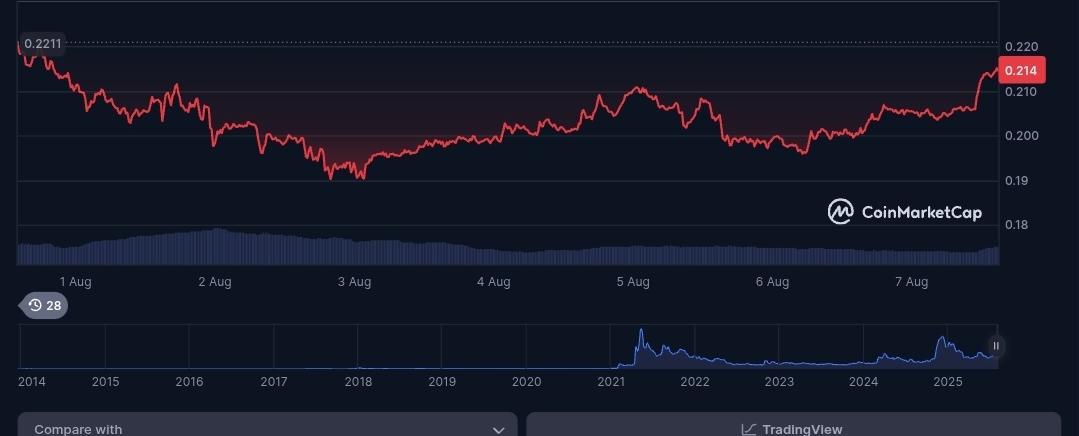Grab the right range slider handle on timeline
Image resolution: width=1079 pixels, height=436 pixels.
point(996,346)
